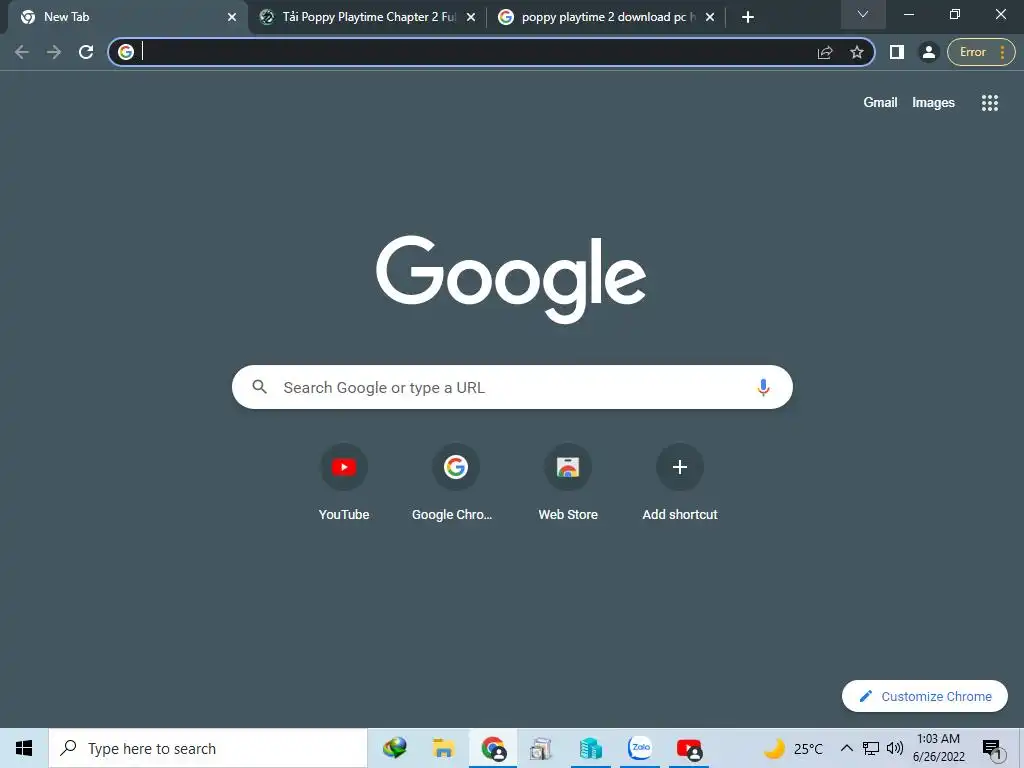
Task: Switch to Chrome taskbar icon
Action: coord(493,748)
